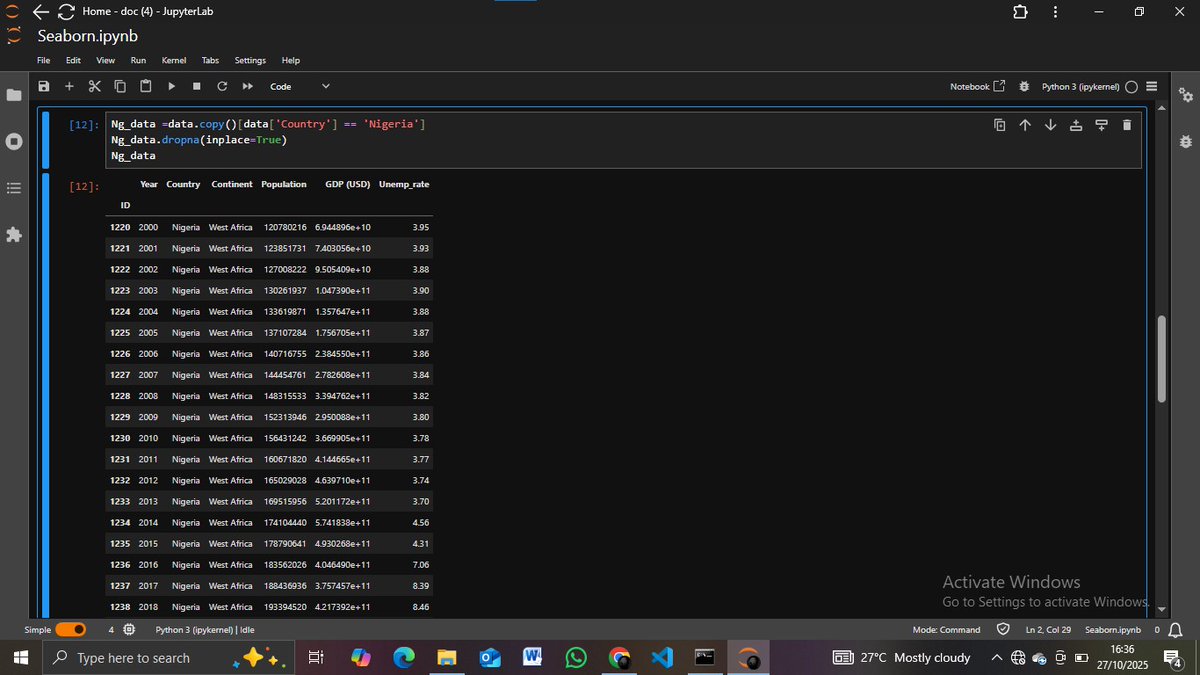Open WhatsApp from taskbar
Screen dimensions: 1200x675
pos(576,658)
